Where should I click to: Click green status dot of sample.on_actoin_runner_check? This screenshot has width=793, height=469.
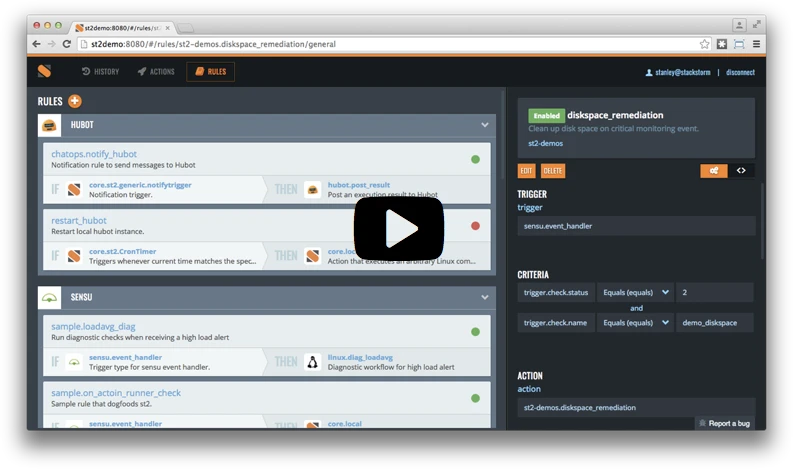pyautogui.click(x=475, y=398)
